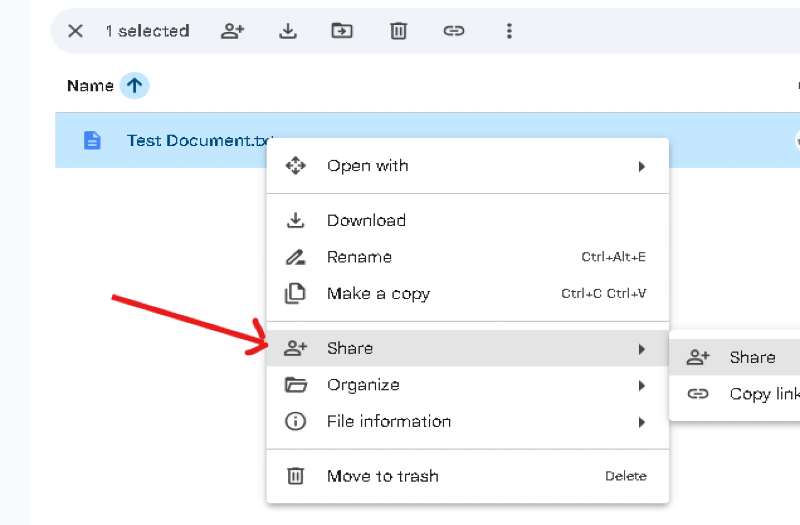This screenshot has width=800, height=525.
Task: Click the copy link icon in toolbar
Action: 454,31
